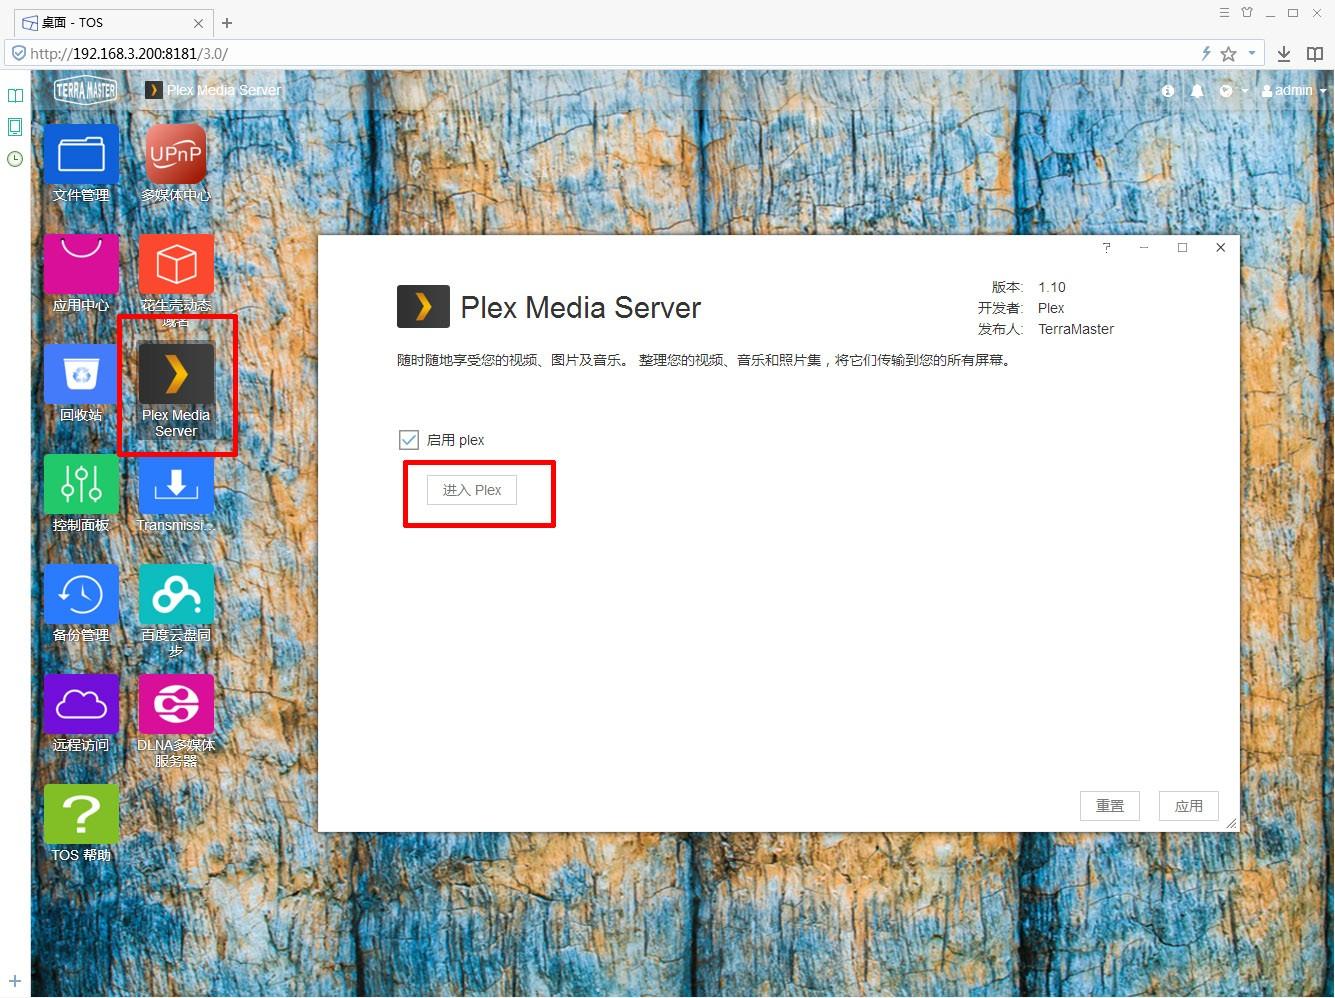Toggle the 启用 plex checkbox

coord(409,440)
